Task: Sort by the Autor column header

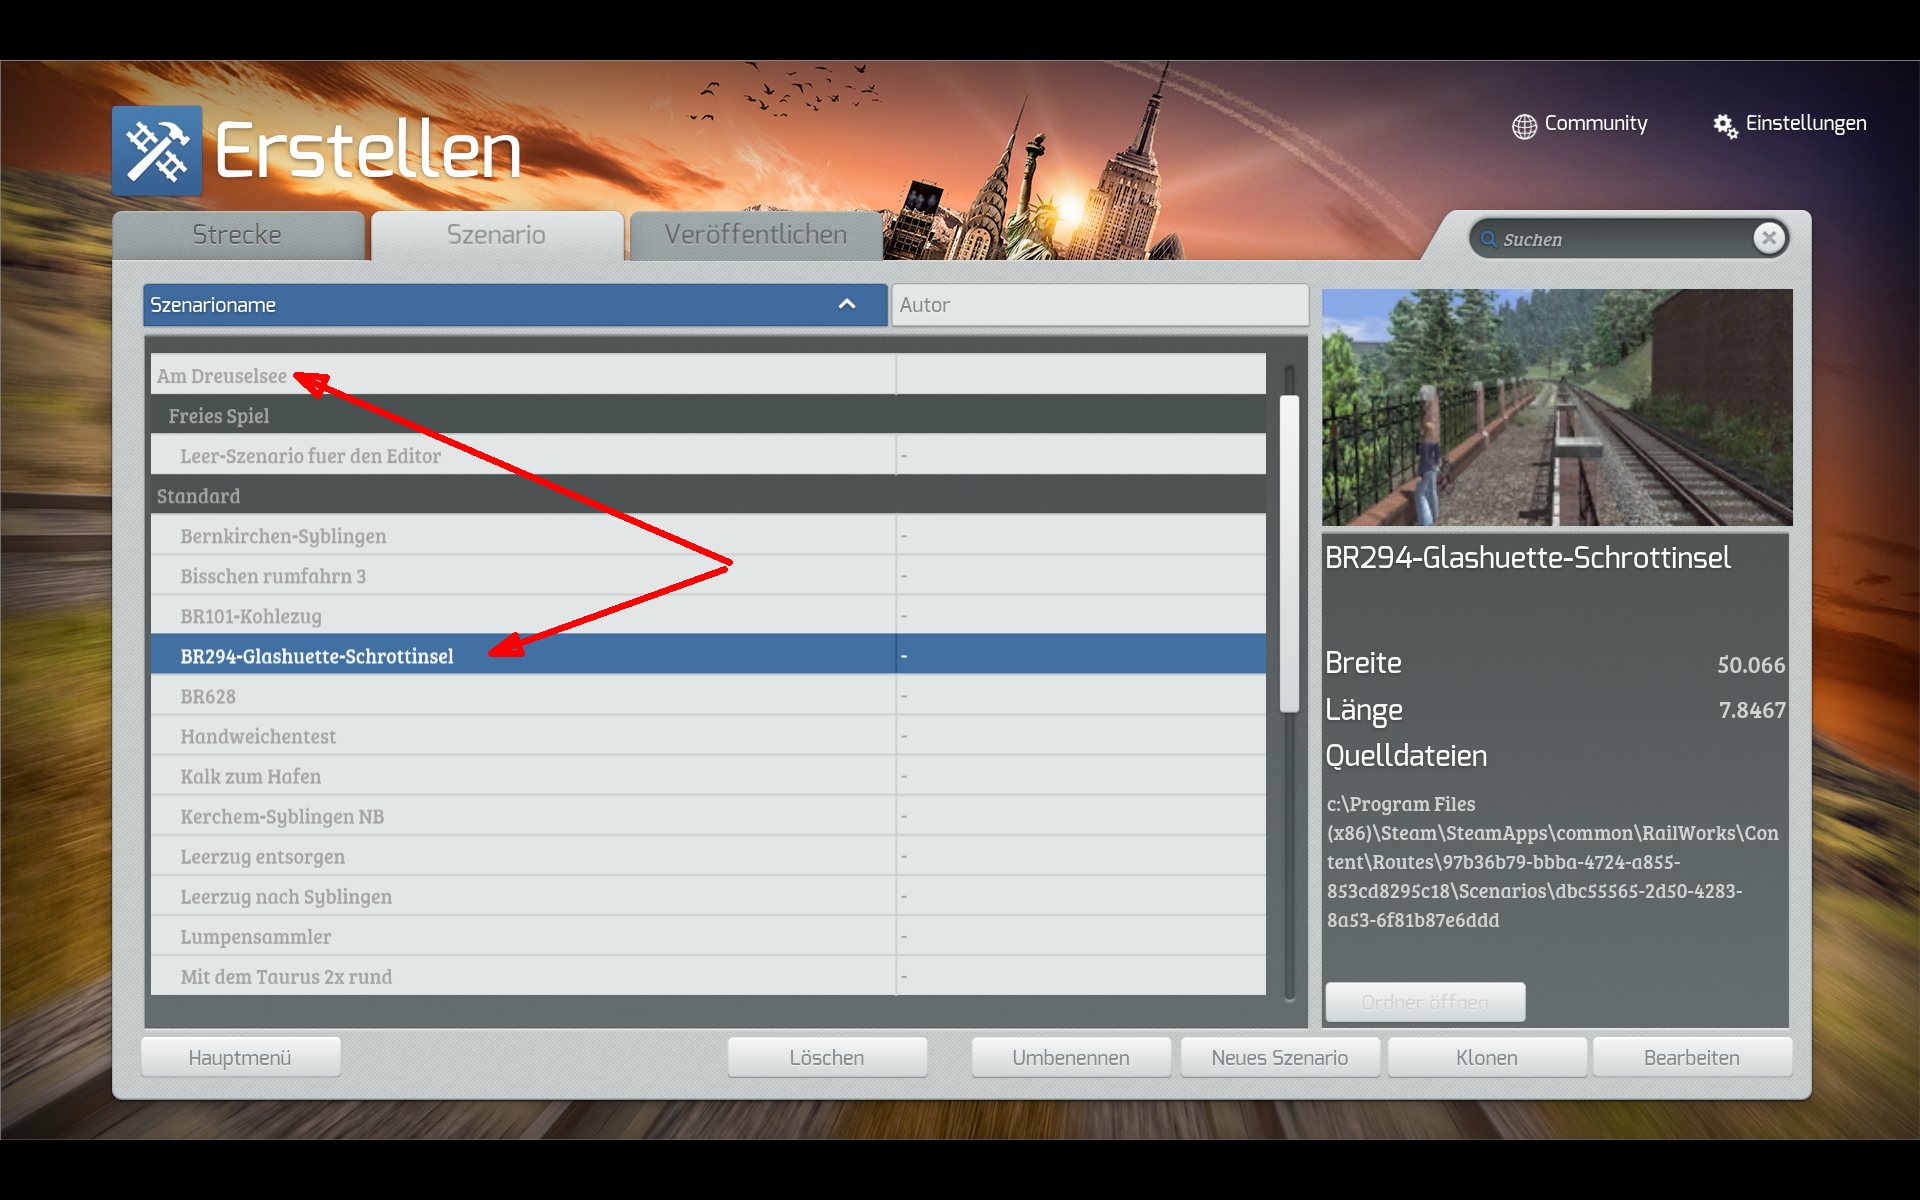Action: tap(1098, 305)
